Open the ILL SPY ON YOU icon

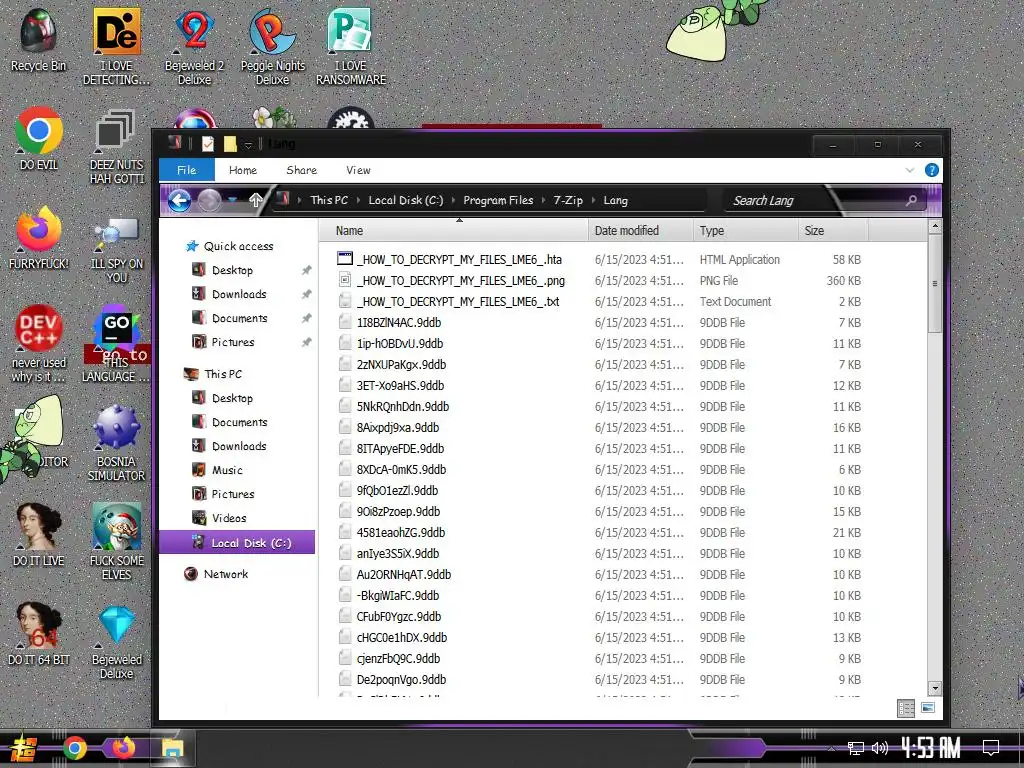click(x=116, y=248)
